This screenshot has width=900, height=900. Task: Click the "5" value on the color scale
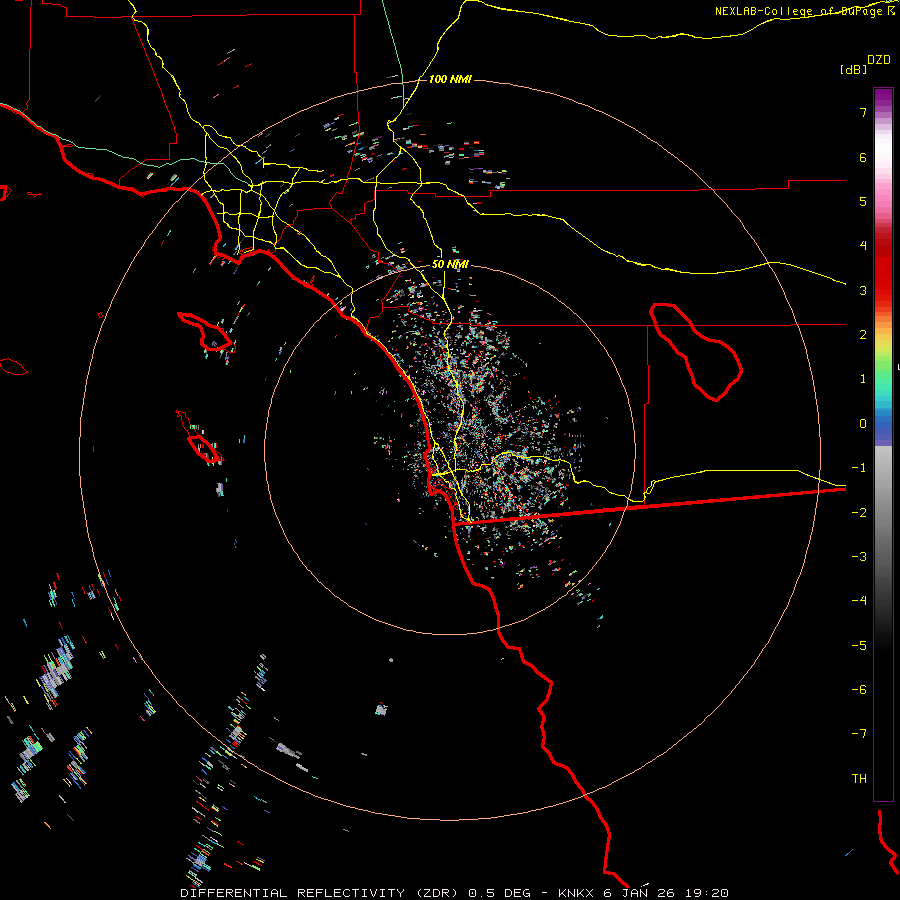coord(863,201)
